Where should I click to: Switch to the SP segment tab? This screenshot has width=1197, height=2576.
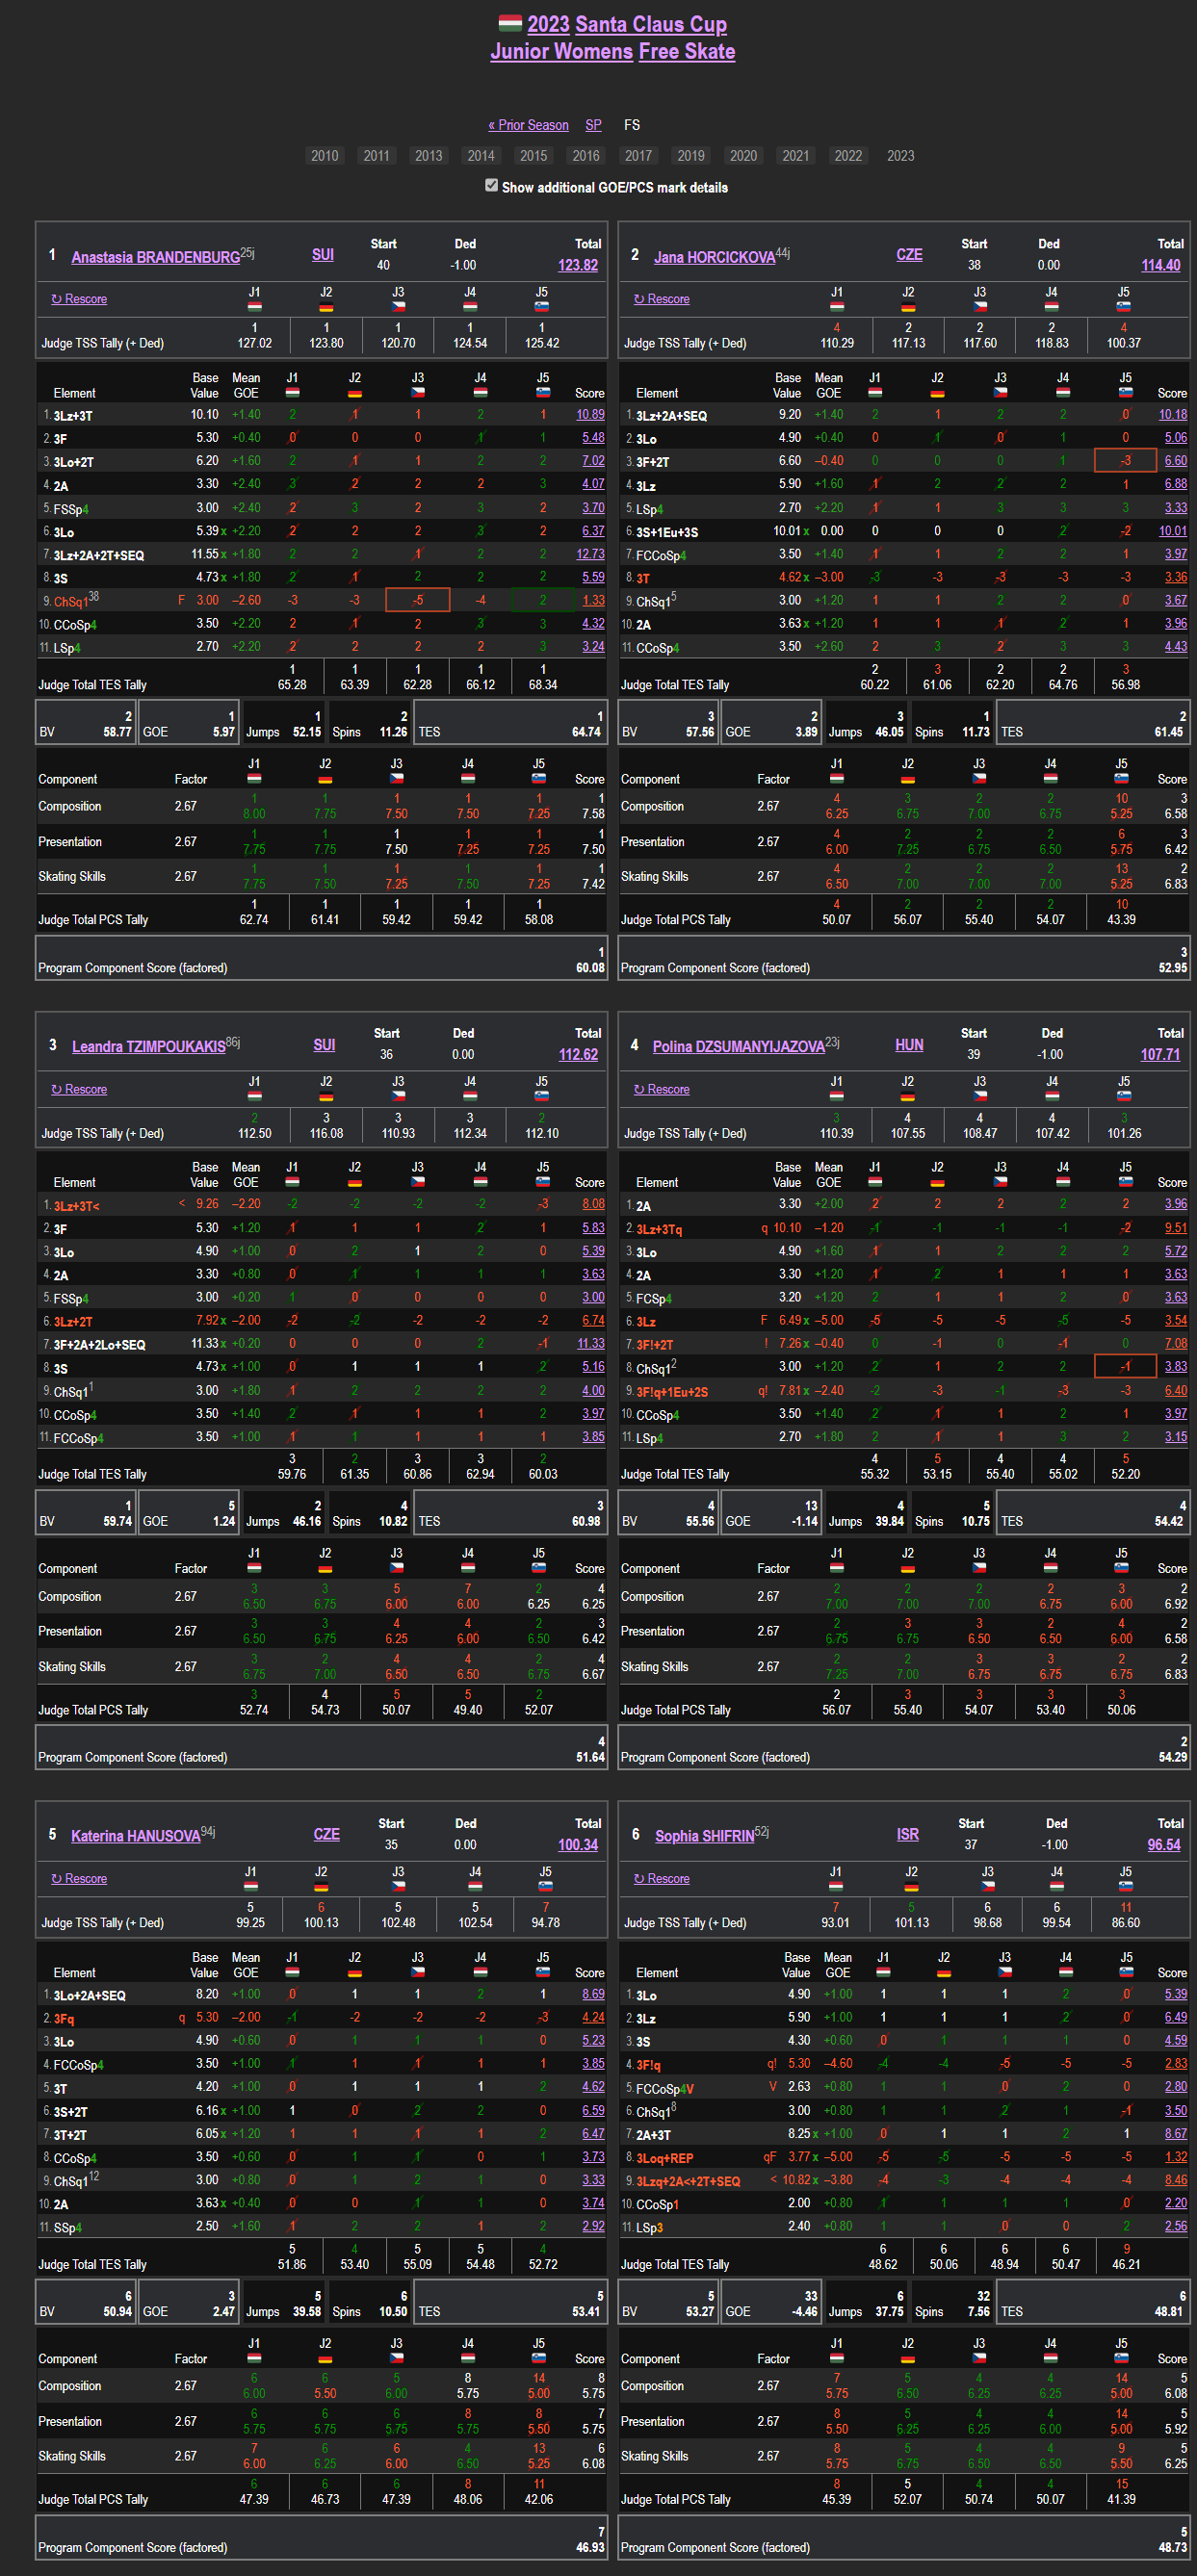pyautogui.click(x=593, y=125)
